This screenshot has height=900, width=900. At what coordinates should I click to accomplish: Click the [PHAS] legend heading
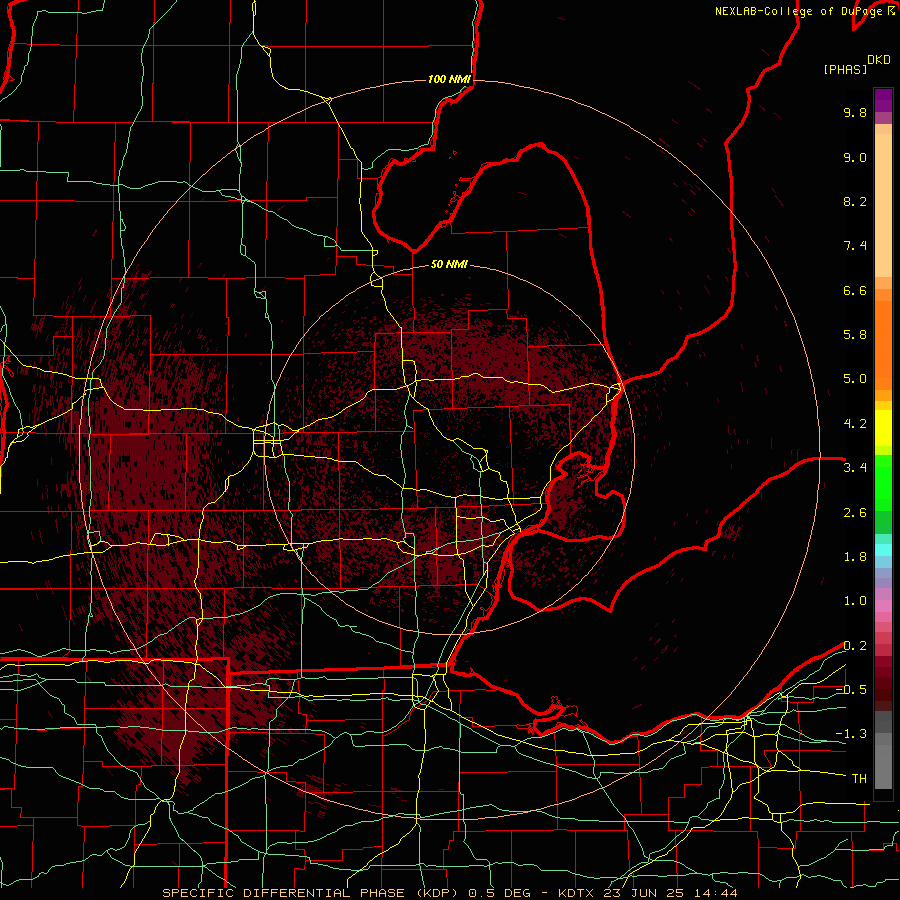click(x=845, y=70)
